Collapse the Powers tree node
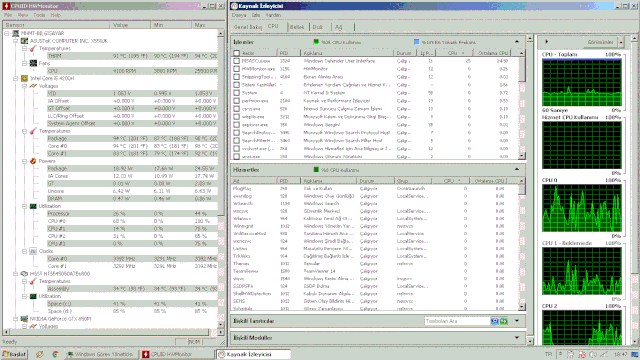This screenshot has height=360, width=640. [24, 161]
